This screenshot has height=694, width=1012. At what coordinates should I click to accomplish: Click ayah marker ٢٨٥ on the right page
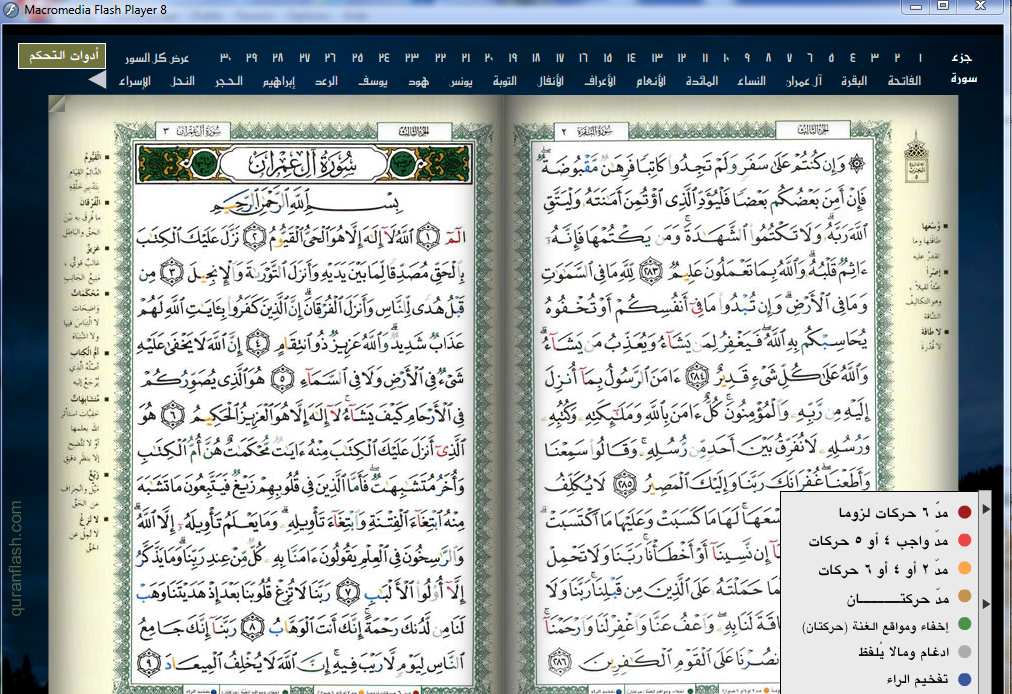(624, 484)
